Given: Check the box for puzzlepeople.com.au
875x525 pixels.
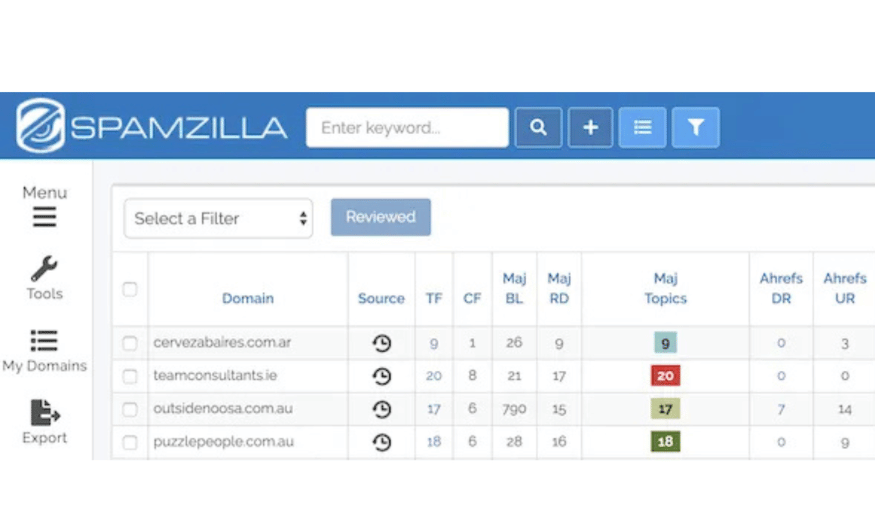Looking at the screenshot, I should (129, 442).
